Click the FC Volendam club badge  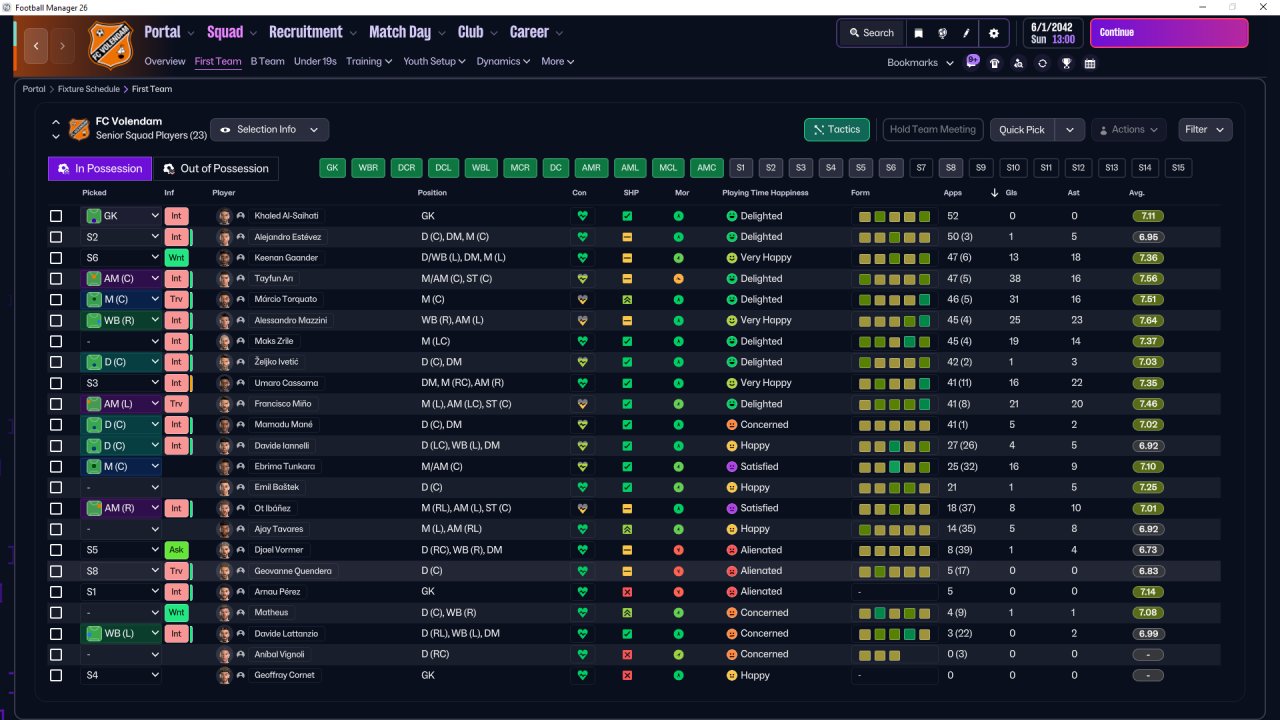108,45
